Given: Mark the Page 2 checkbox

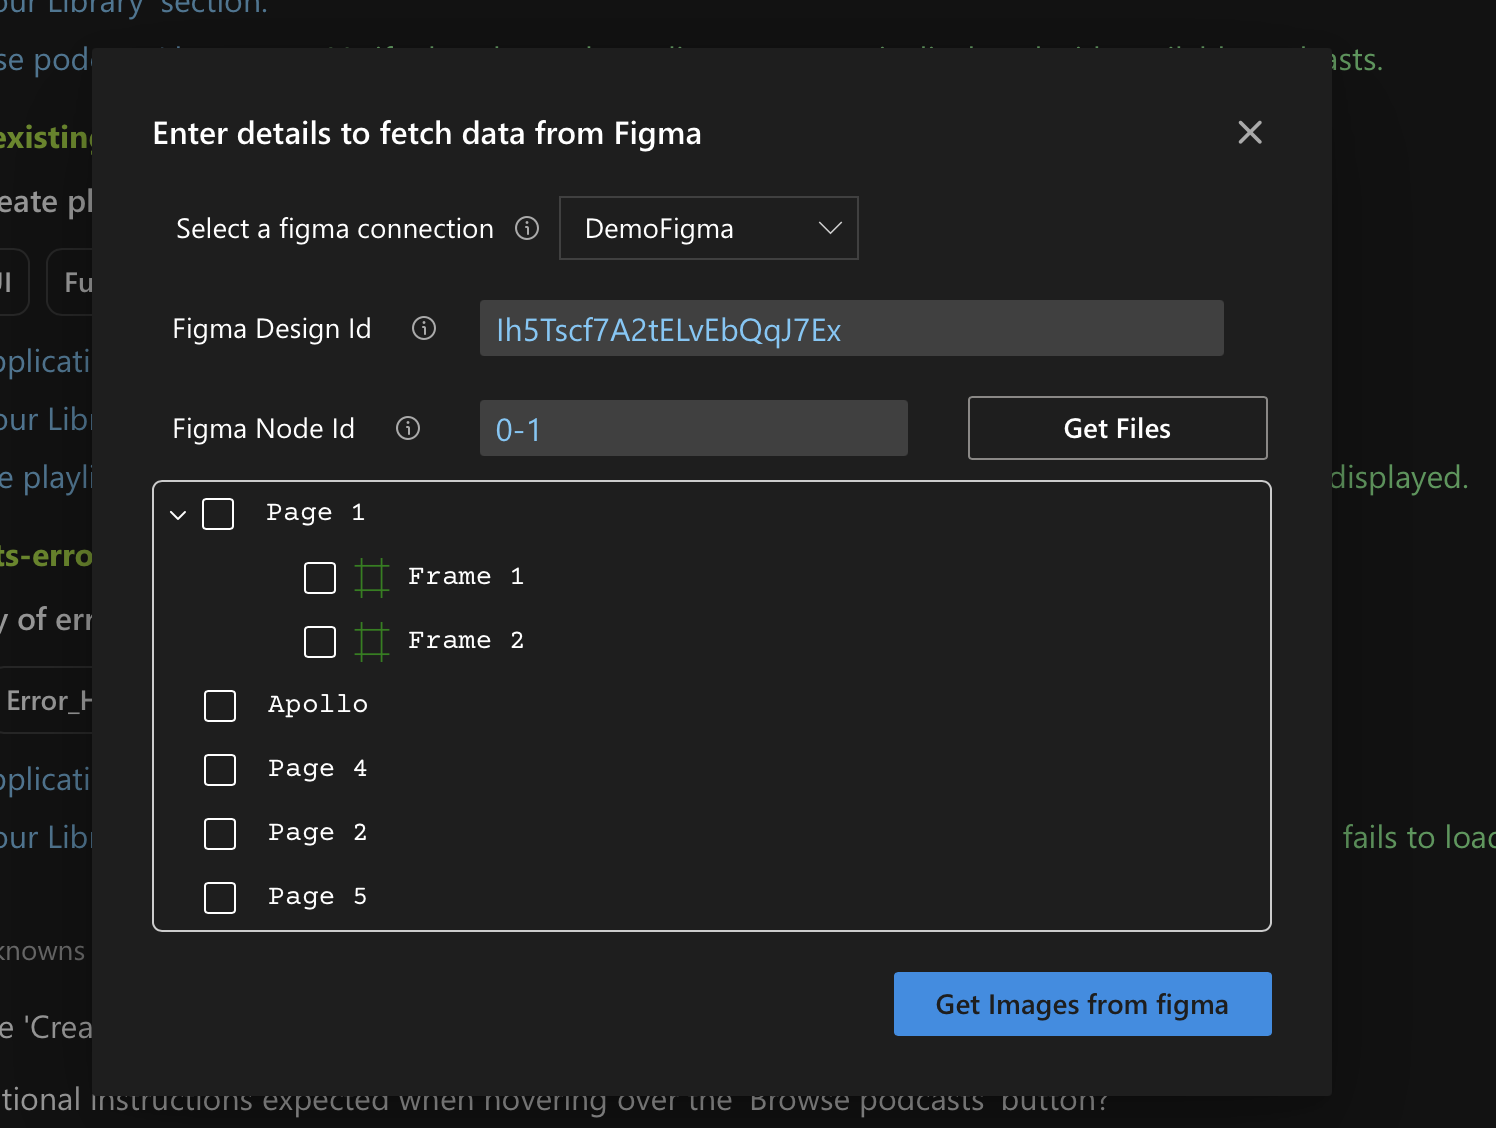Looking at the screenshot, I should pos(220,834).
